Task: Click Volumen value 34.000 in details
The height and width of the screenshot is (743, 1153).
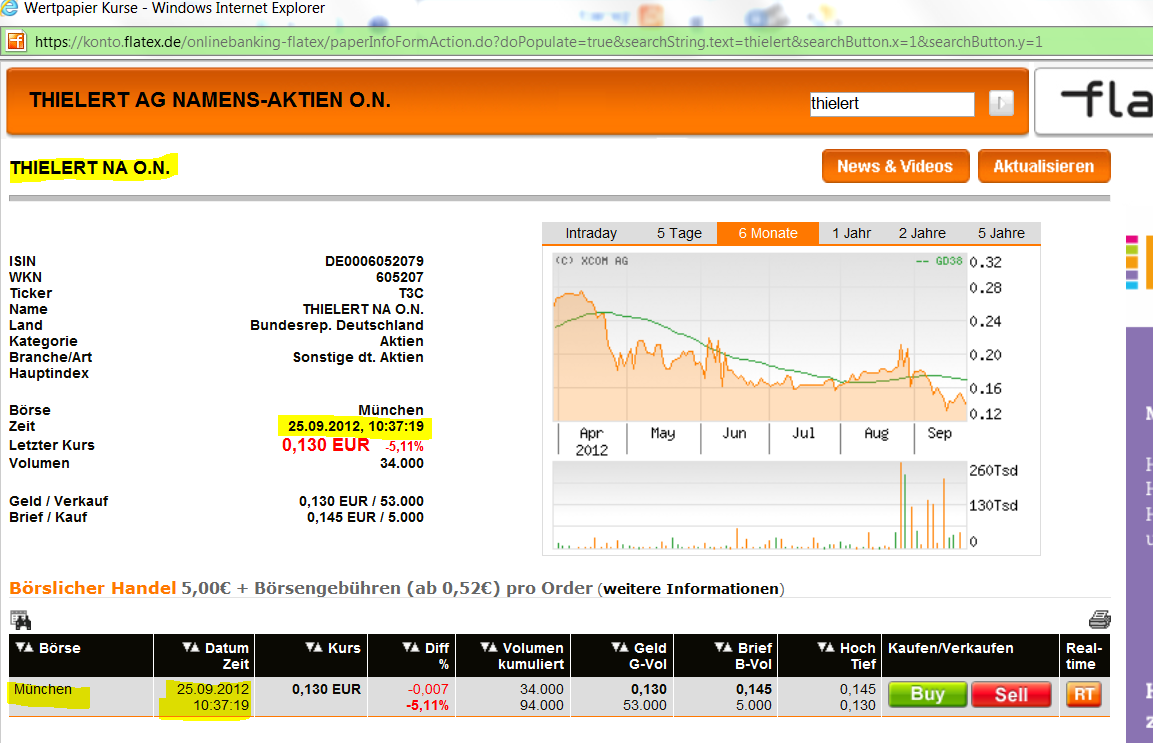Action: (401, 463)
